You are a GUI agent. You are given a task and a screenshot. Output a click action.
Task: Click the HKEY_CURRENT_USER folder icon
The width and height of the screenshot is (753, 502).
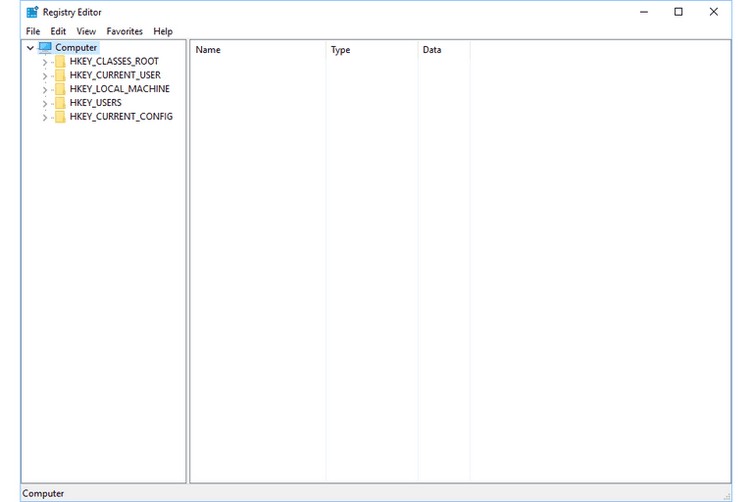coord(60,75)
